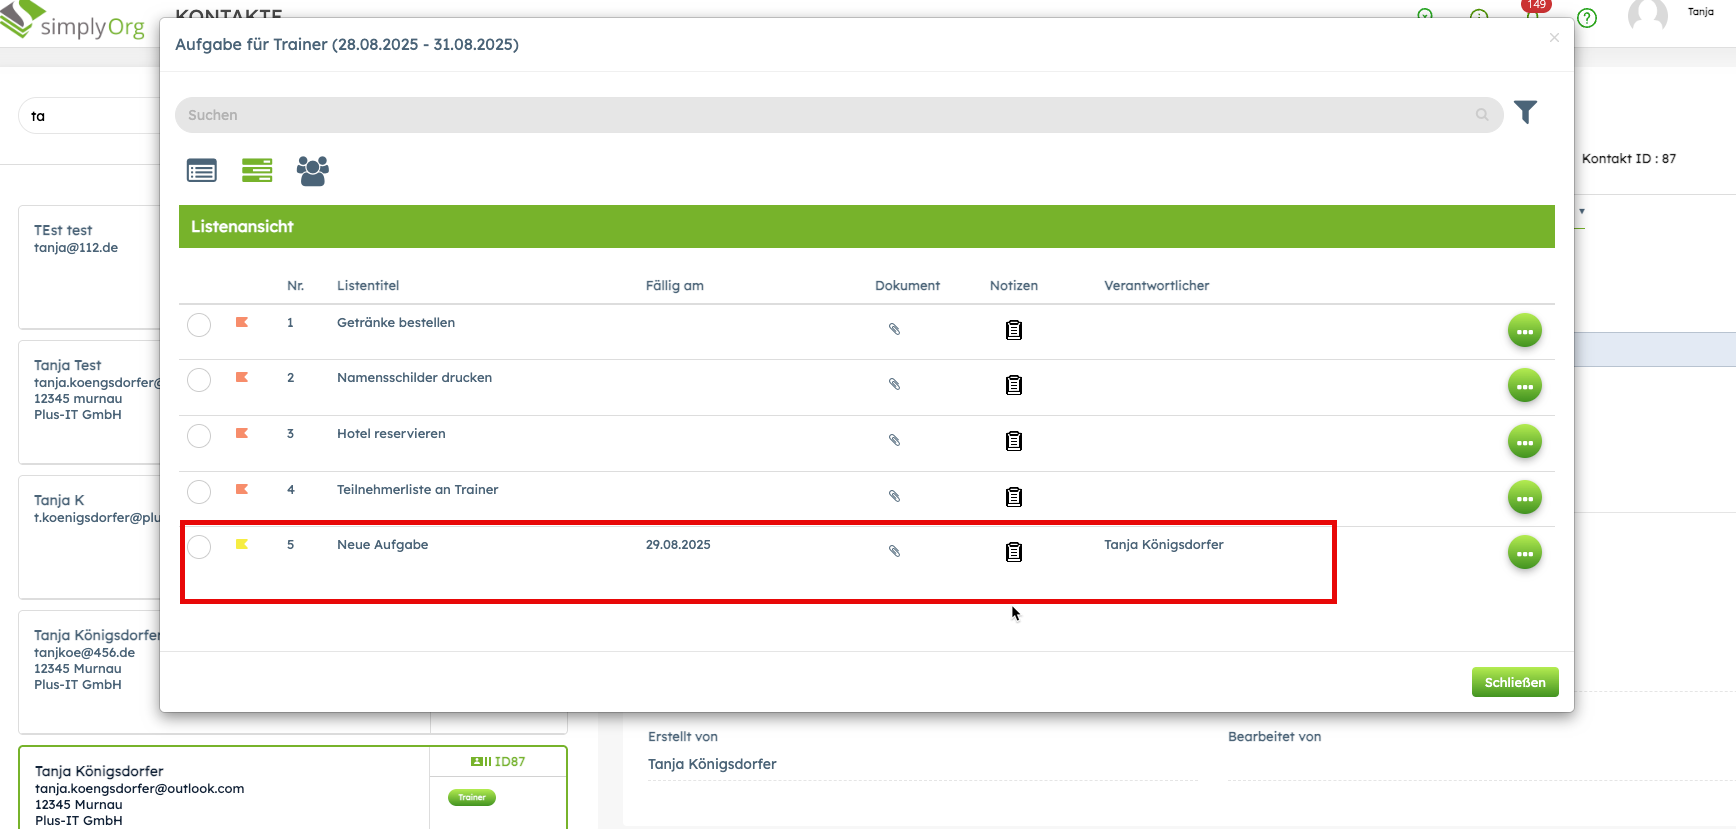Open notes clipboard for Neue Aufgabe
Viewport: 1736px width, 829px height.
pos(1013,552)
